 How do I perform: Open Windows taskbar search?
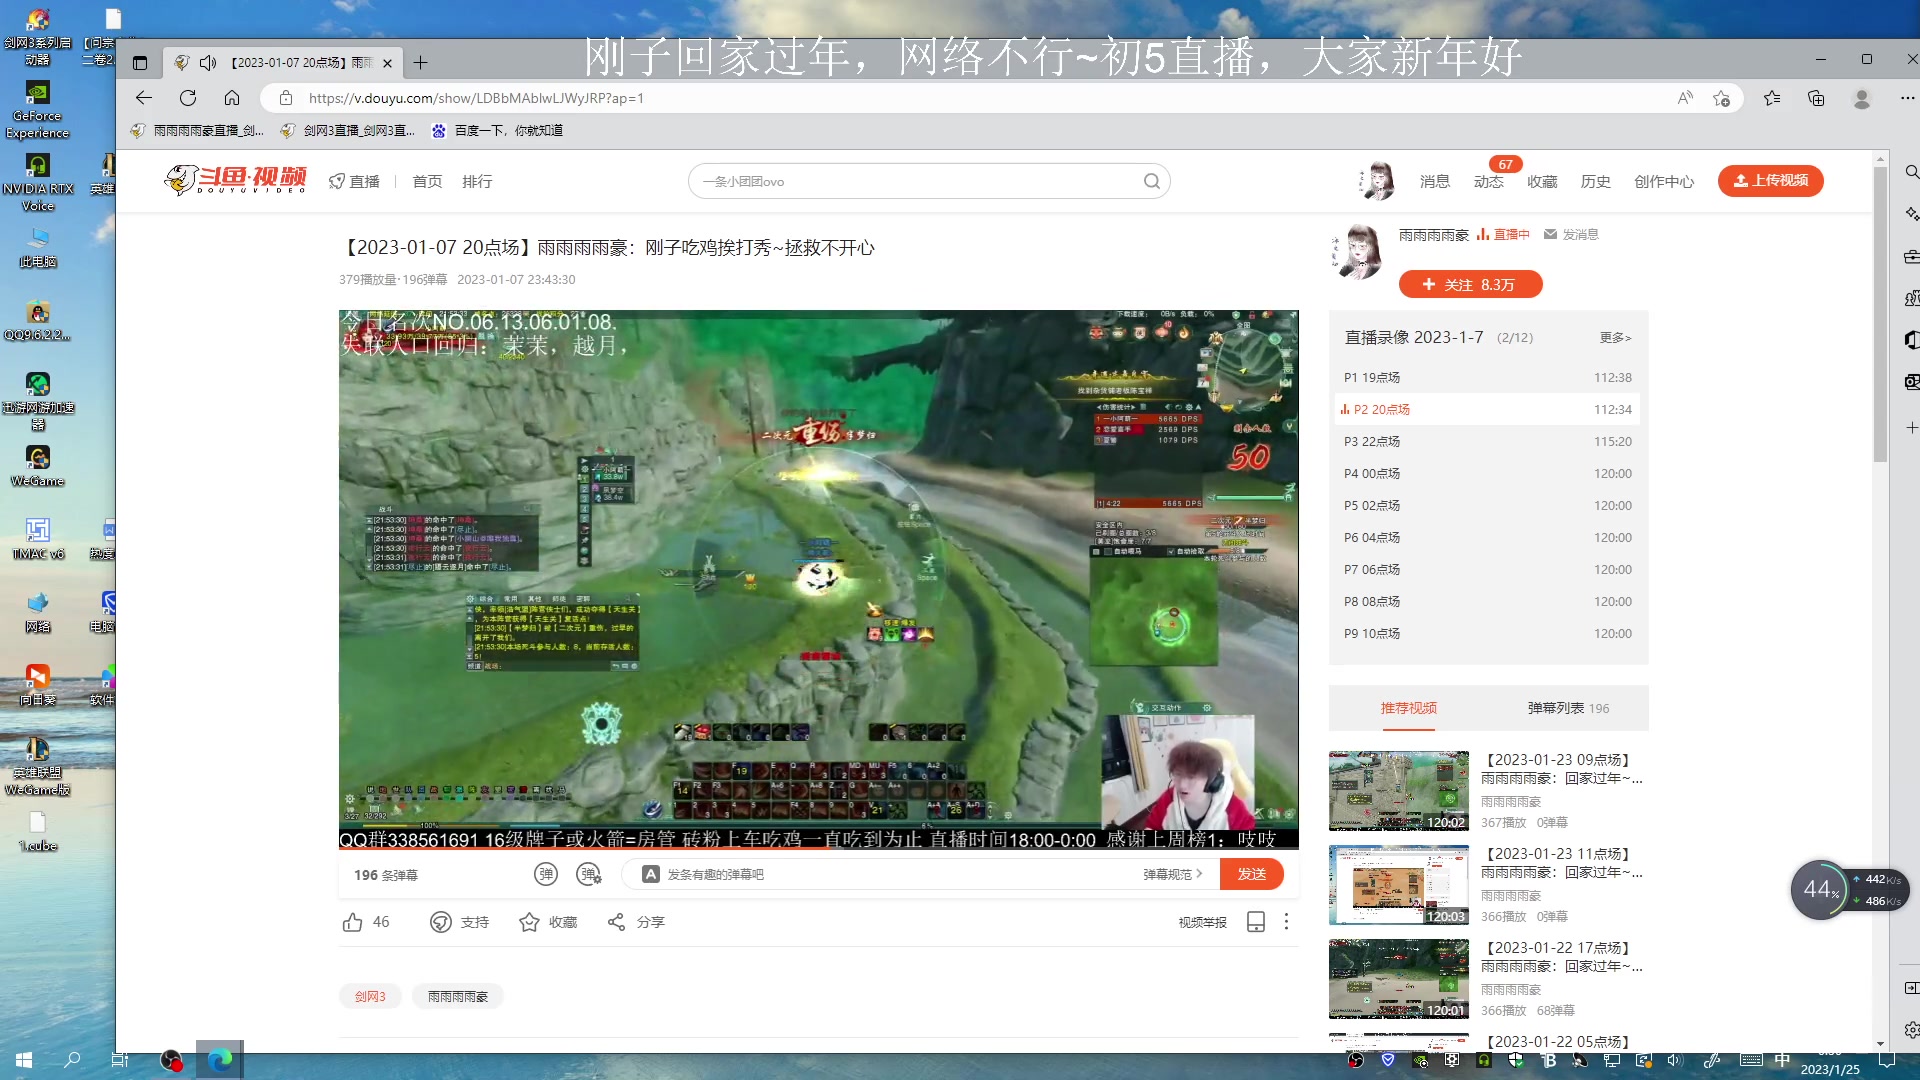pos(72,1059)
